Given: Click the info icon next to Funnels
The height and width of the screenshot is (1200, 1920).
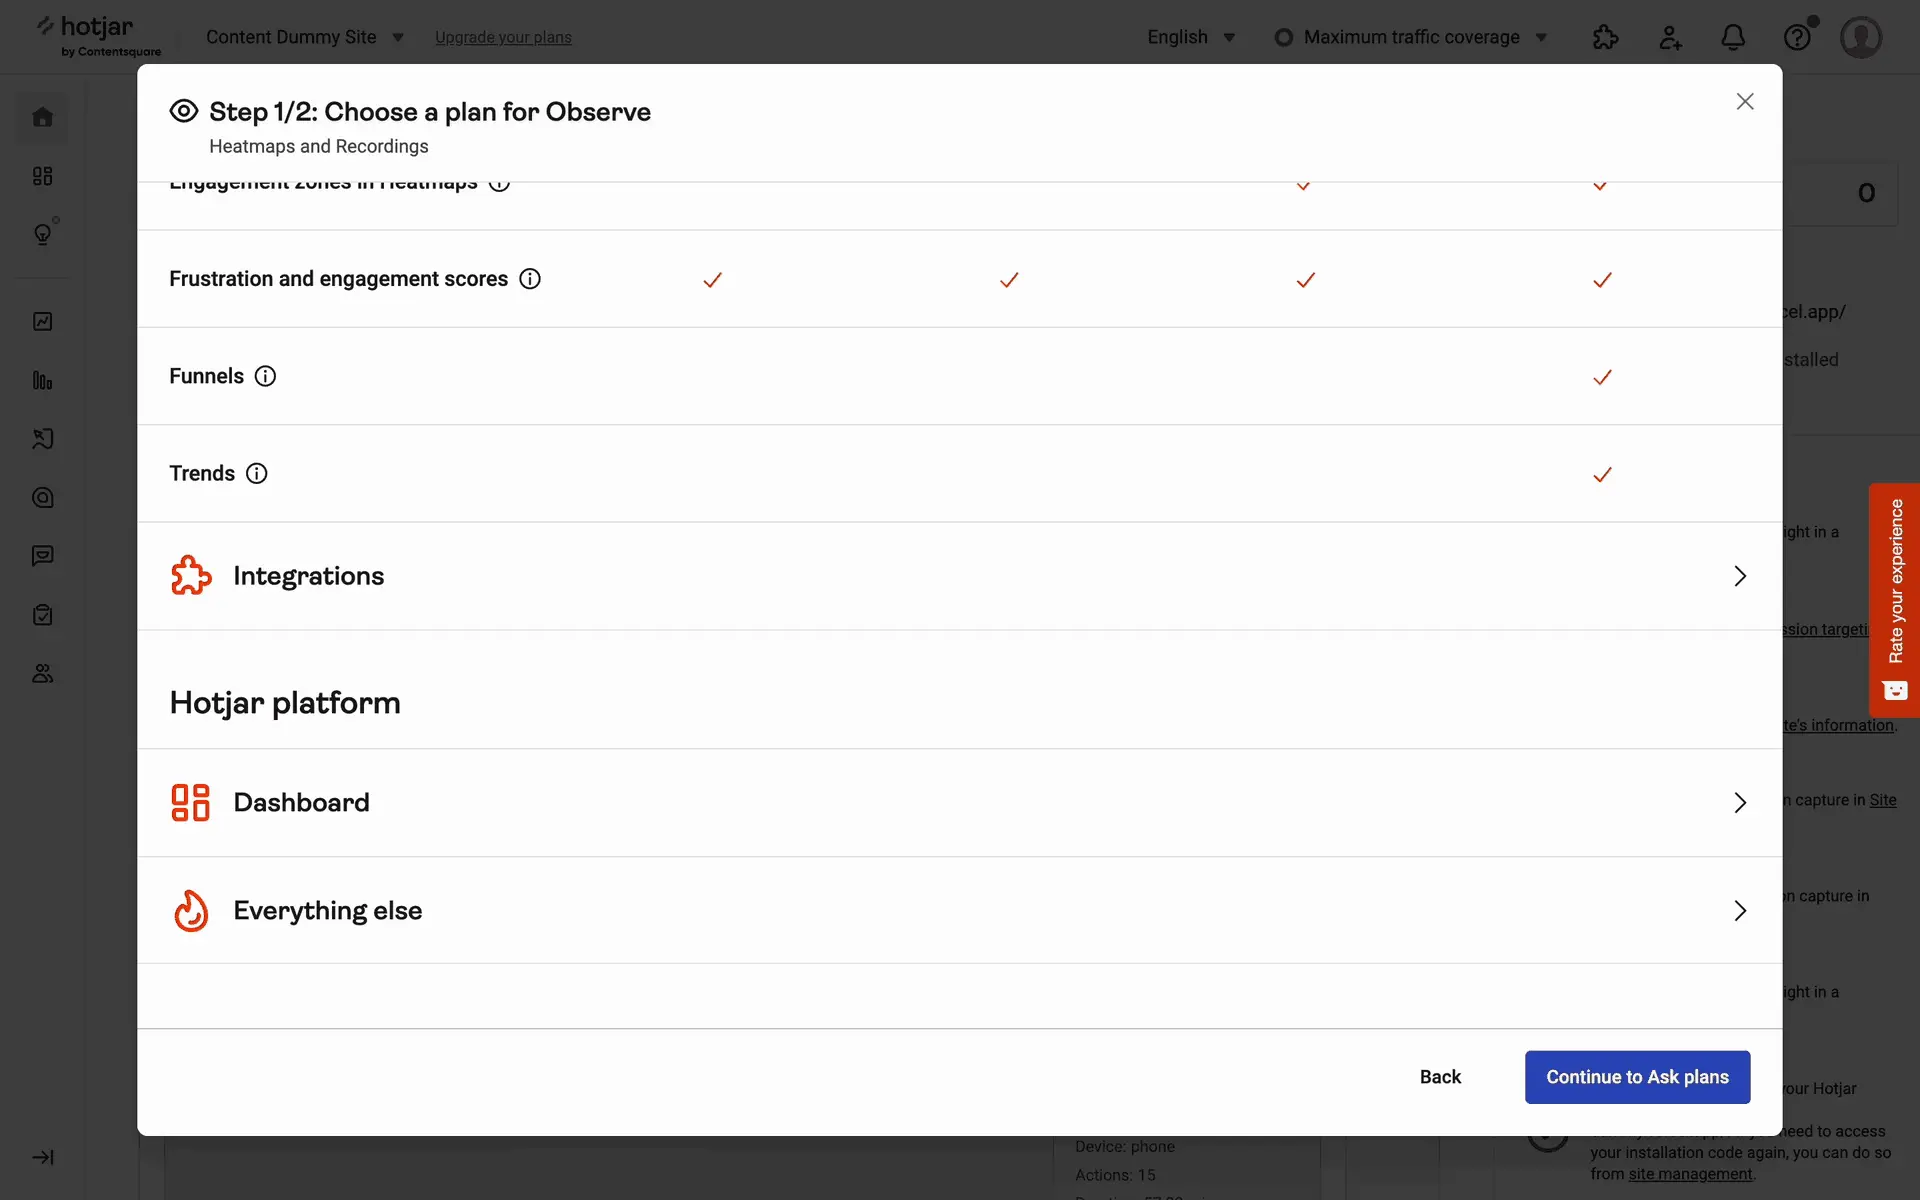Looking at the screenshot, I should [265, 376].
